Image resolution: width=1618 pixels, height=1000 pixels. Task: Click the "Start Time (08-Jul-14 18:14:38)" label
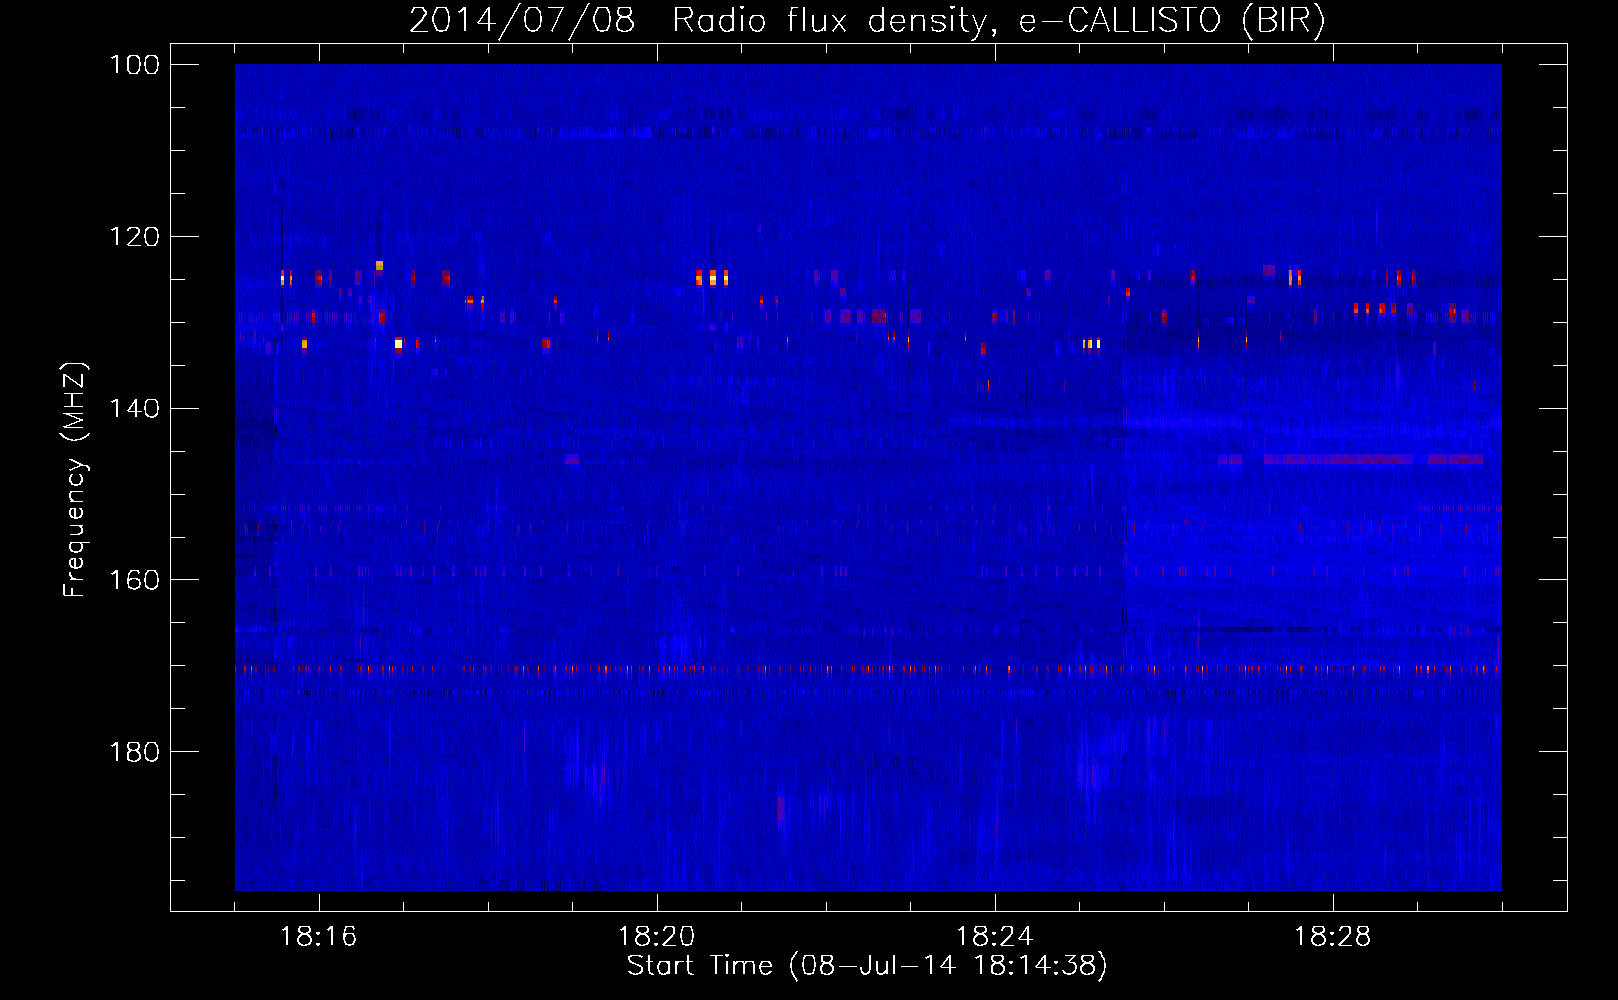(867, 966)
